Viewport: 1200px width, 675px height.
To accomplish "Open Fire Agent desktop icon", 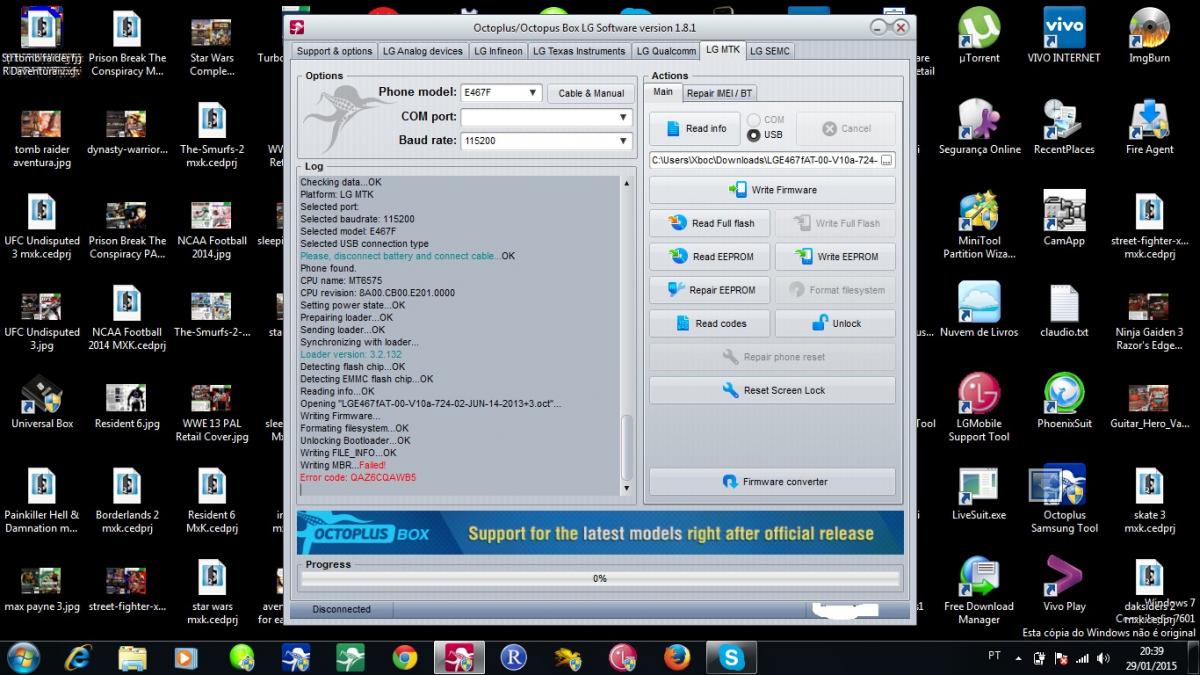I will pos(1149,127).
